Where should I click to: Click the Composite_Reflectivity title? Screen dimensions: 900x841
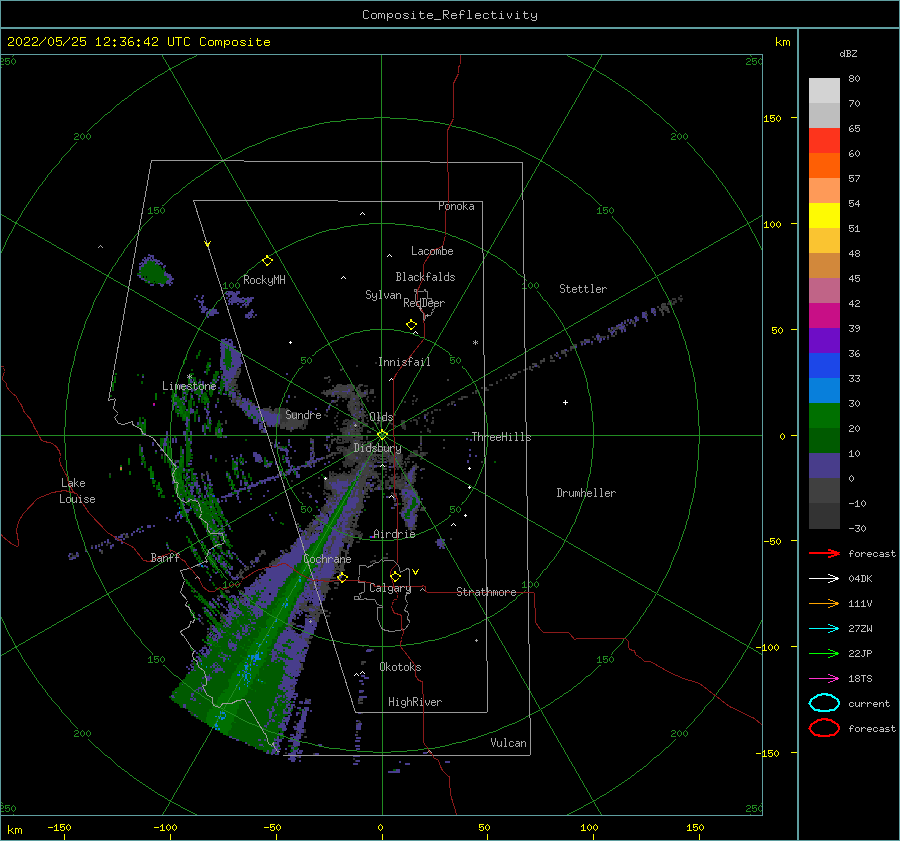(450, 15)
